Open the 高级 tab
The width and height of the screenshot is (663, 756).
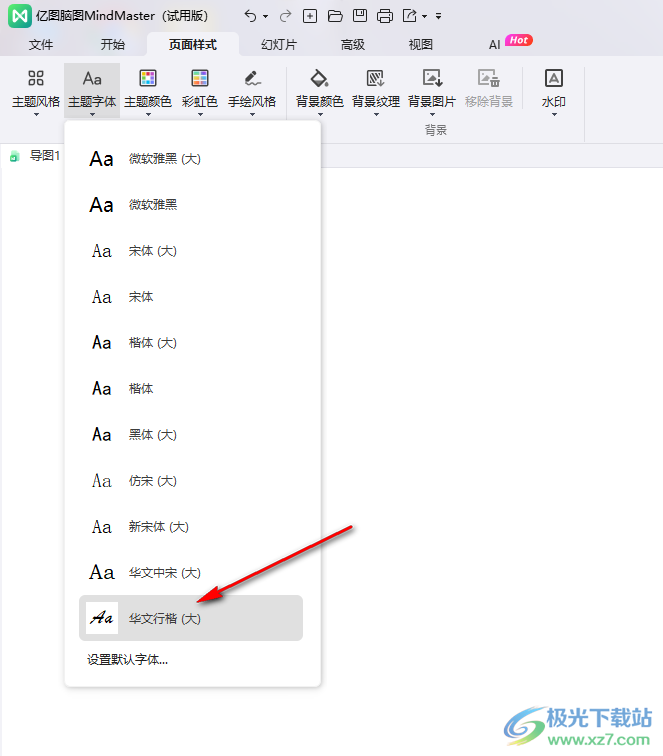coord(352,45)
